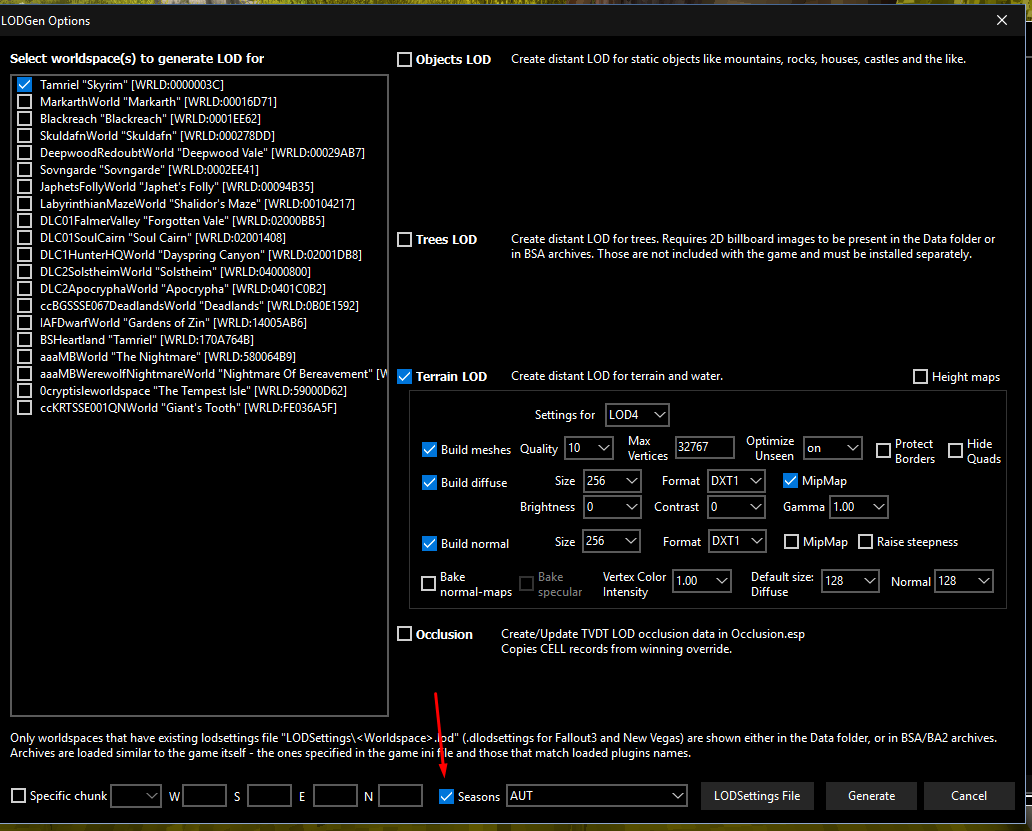Select the DLC2SolstheimWorld "Solstheim" checkbox

click(x=24, y=272)
